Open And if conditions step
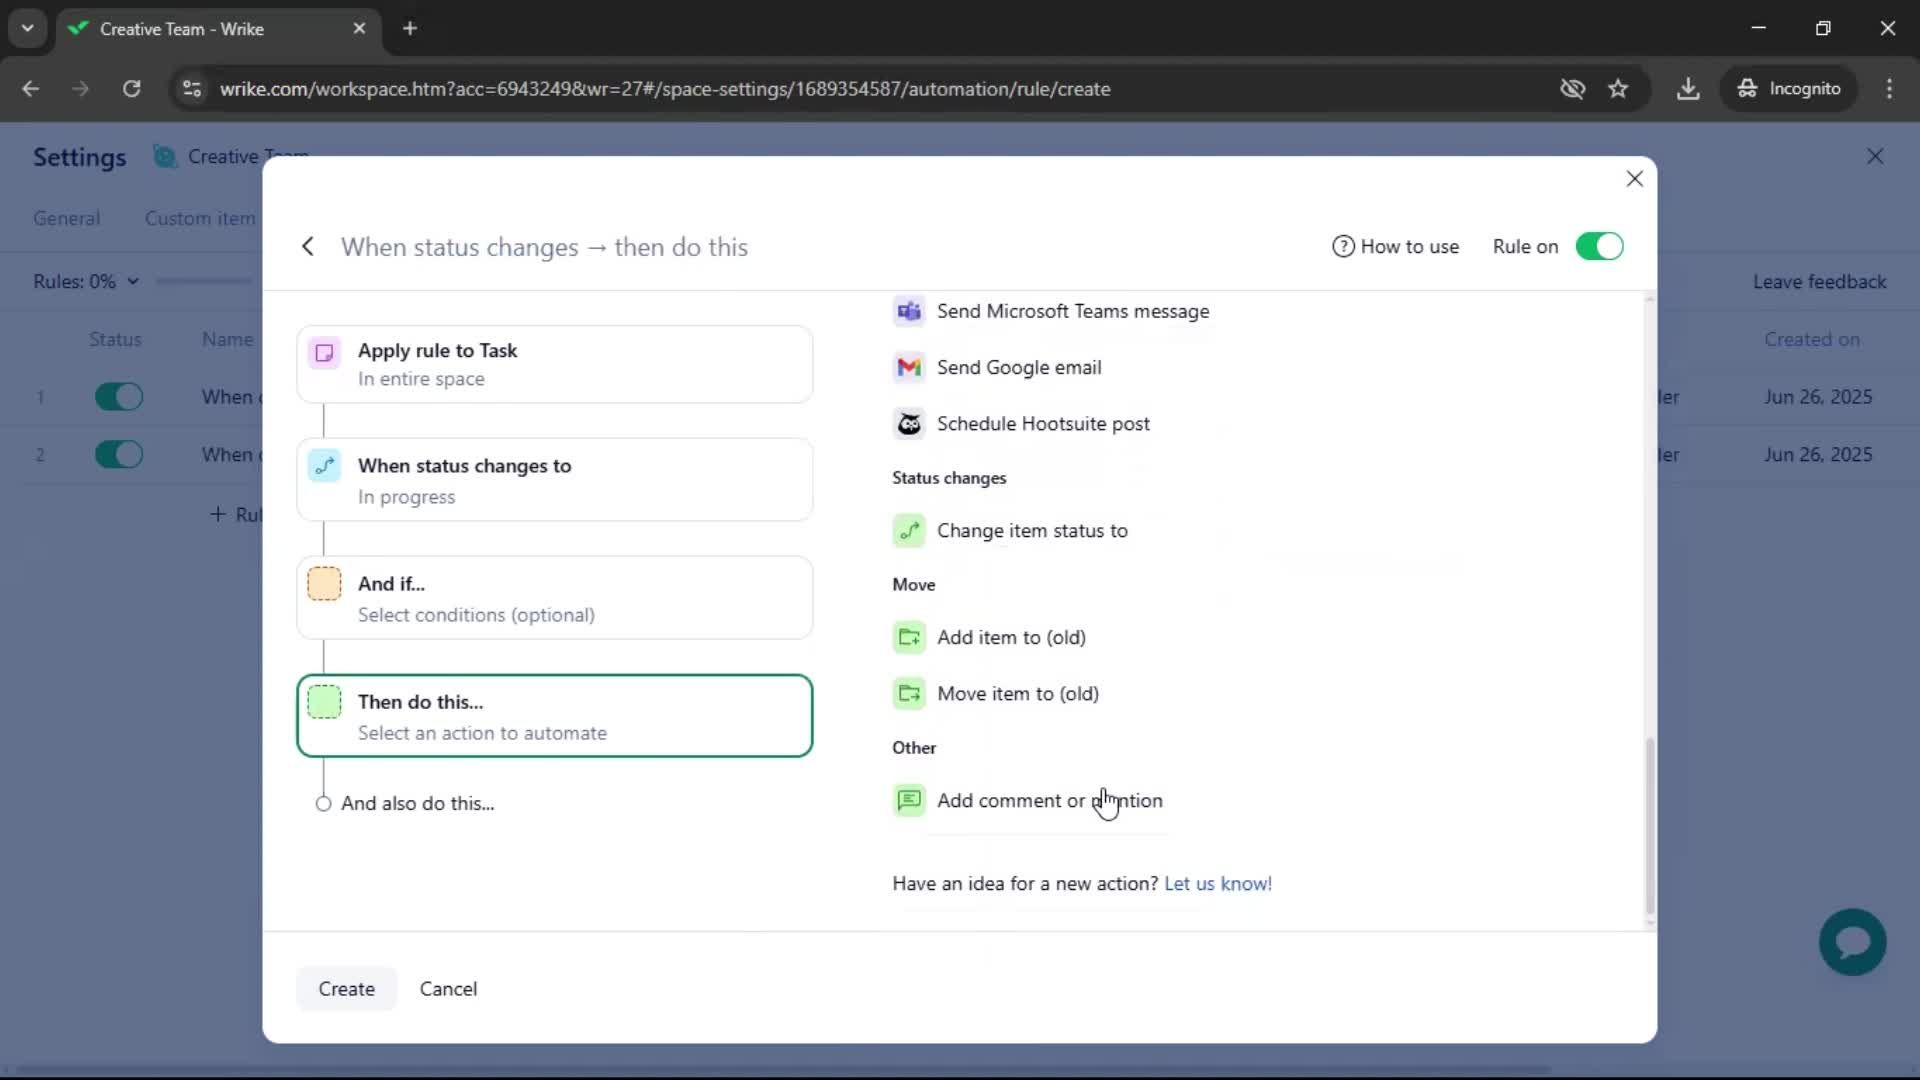Image resolution: width=1920 pixels, height=1080 pixels. pos(555,598)
